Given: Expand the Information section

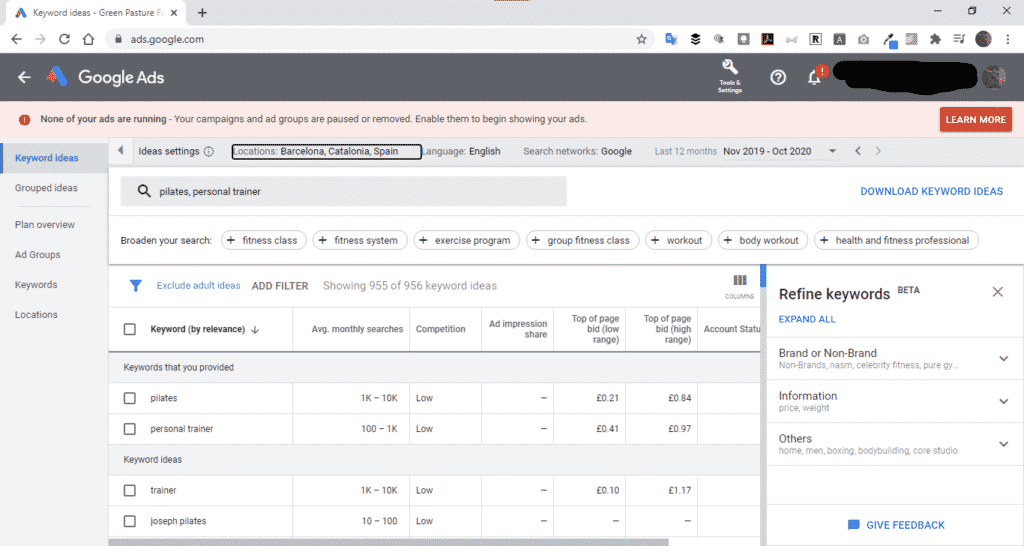Looking at the screenshot, I should click(1003, 401).
